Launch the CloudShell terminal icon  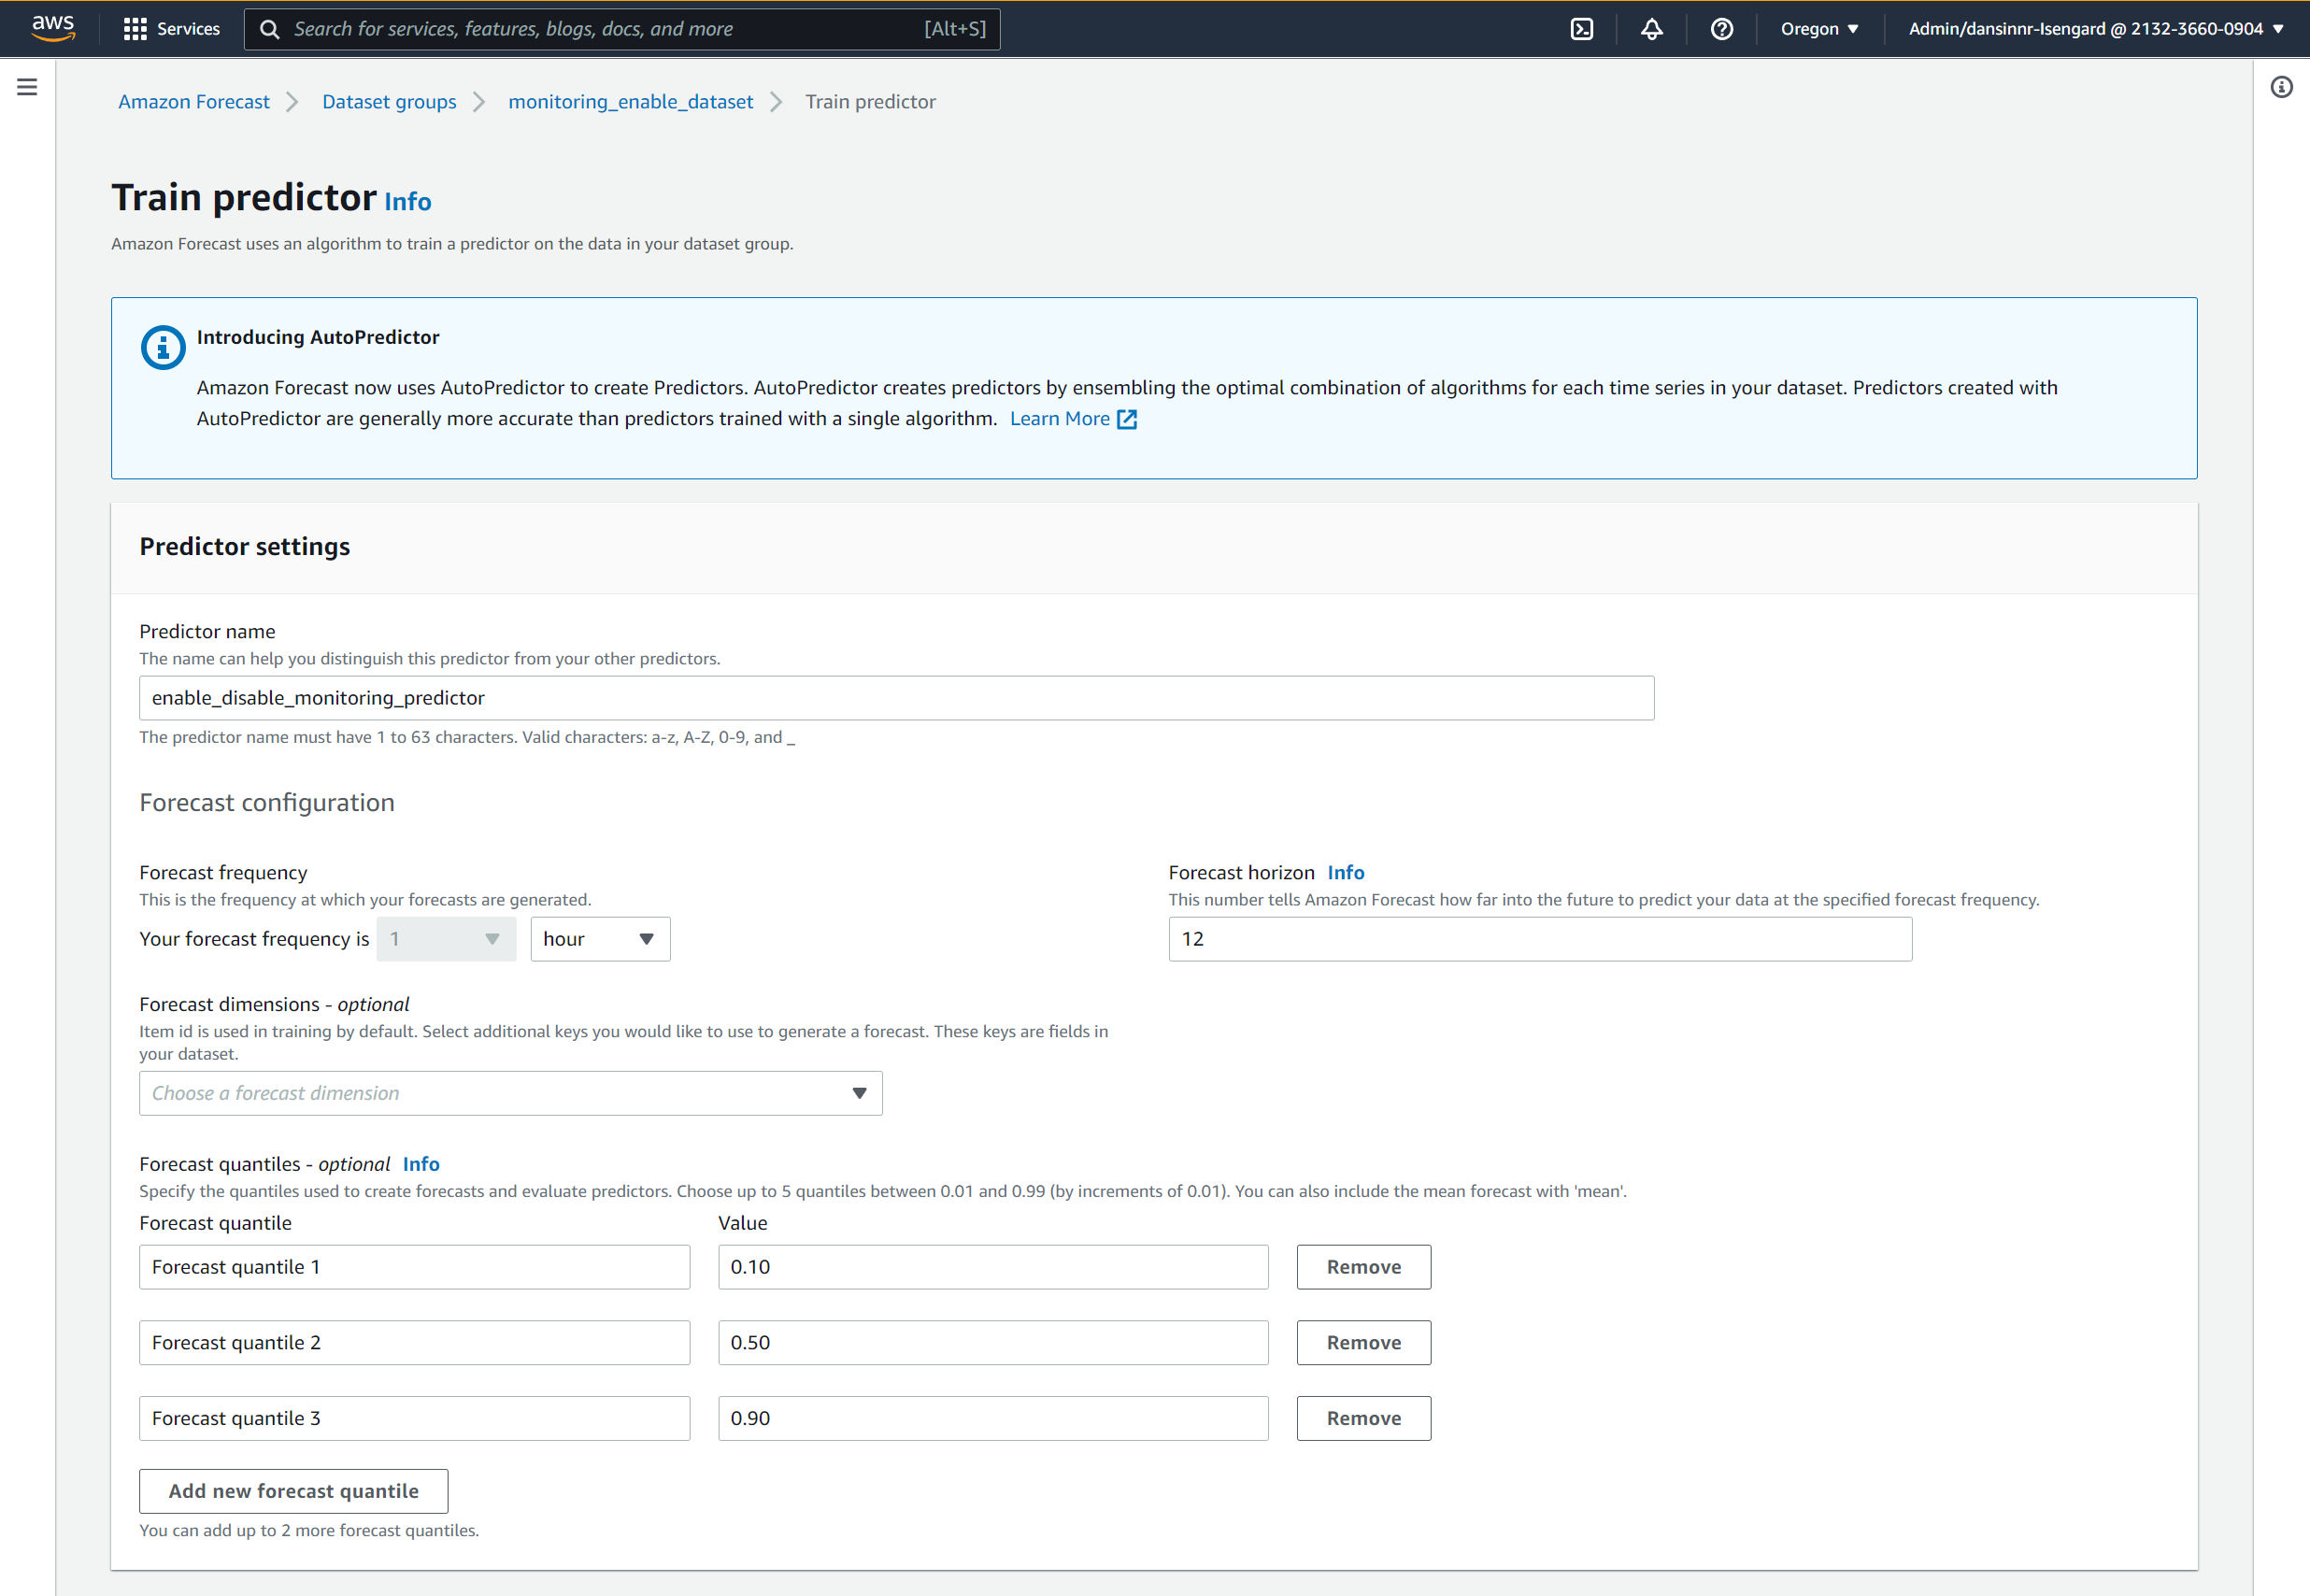click(1581, 29)
